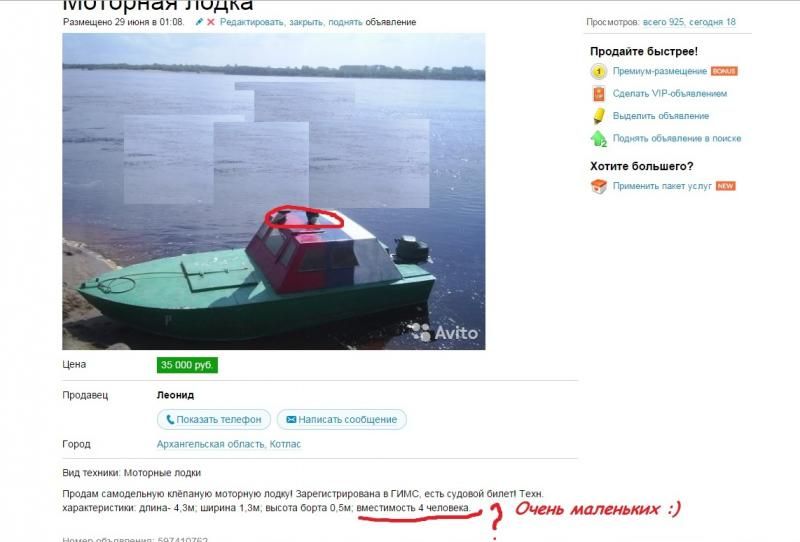
Task: Open the Редактировать link
Action: click(252, 22)
